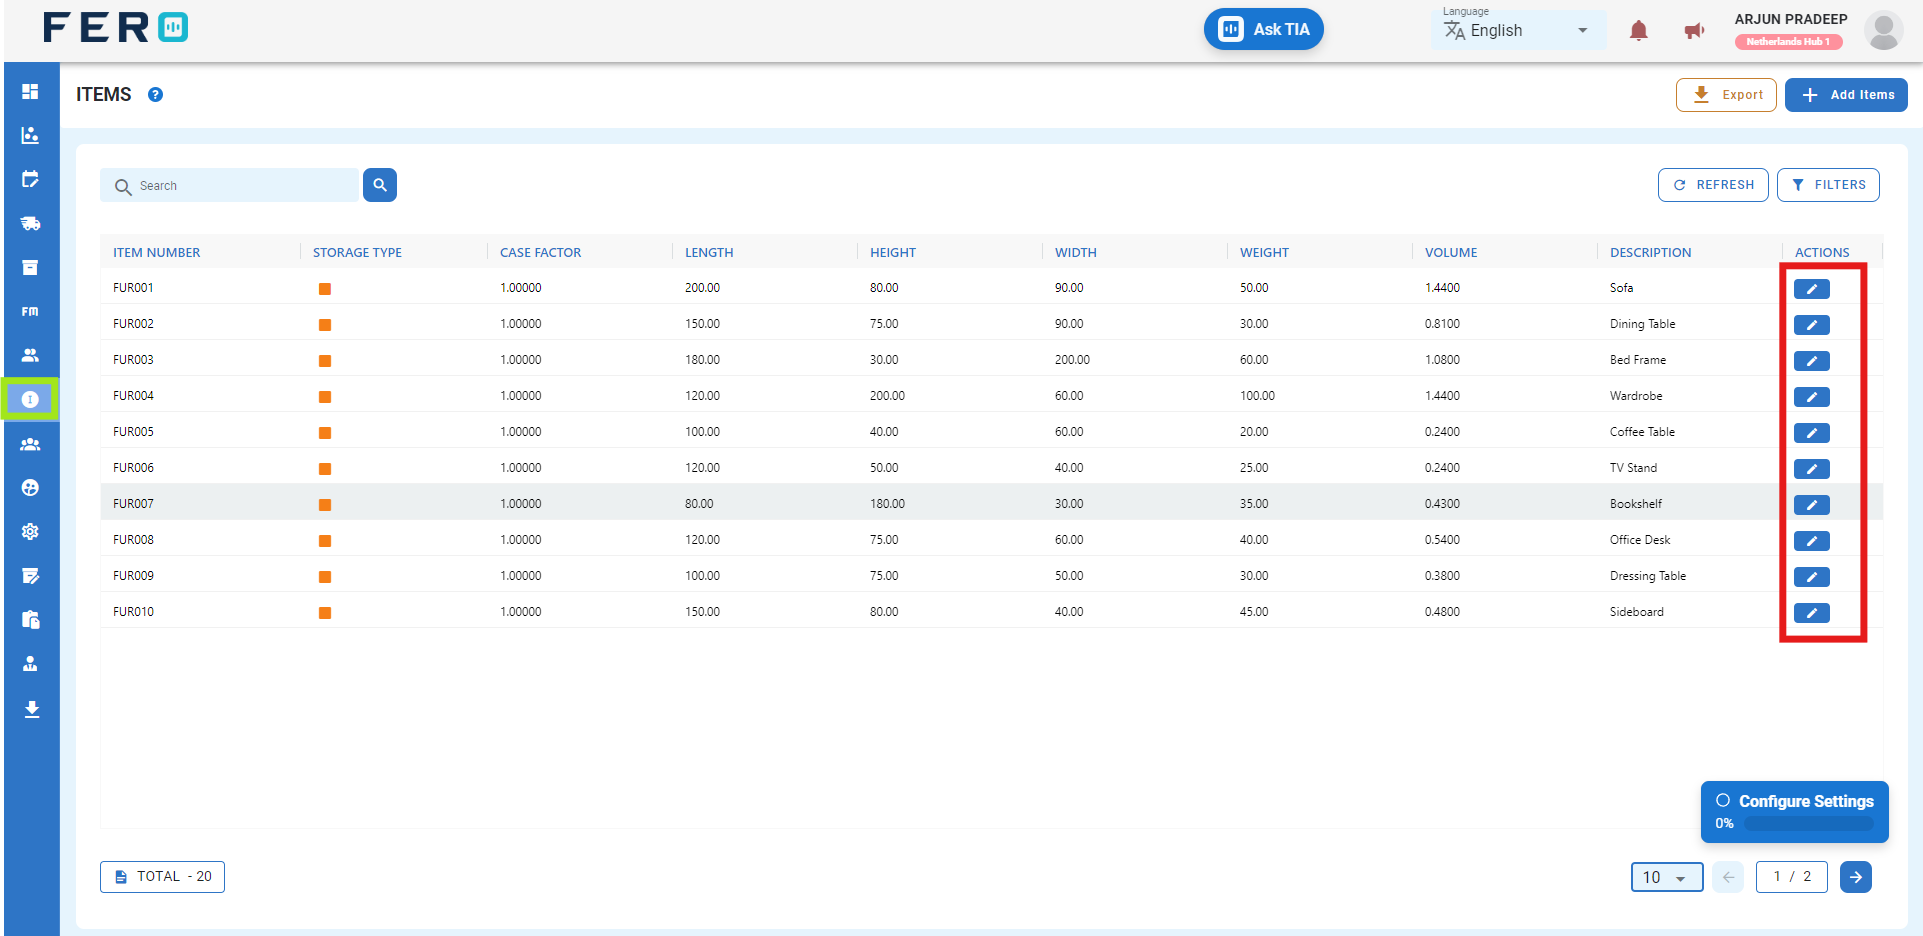Screen dimensions: 1923x936
Task: Click FUR001 orange storage type swatch
Action: 325,289
